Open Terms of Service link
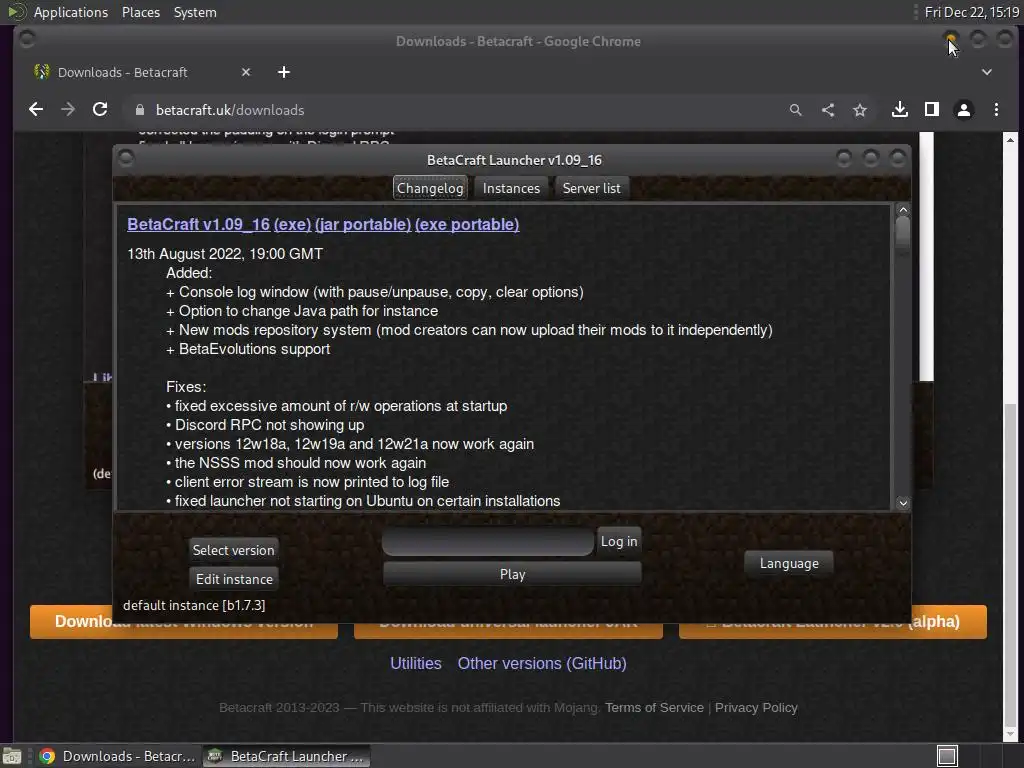 pos(654,707)
